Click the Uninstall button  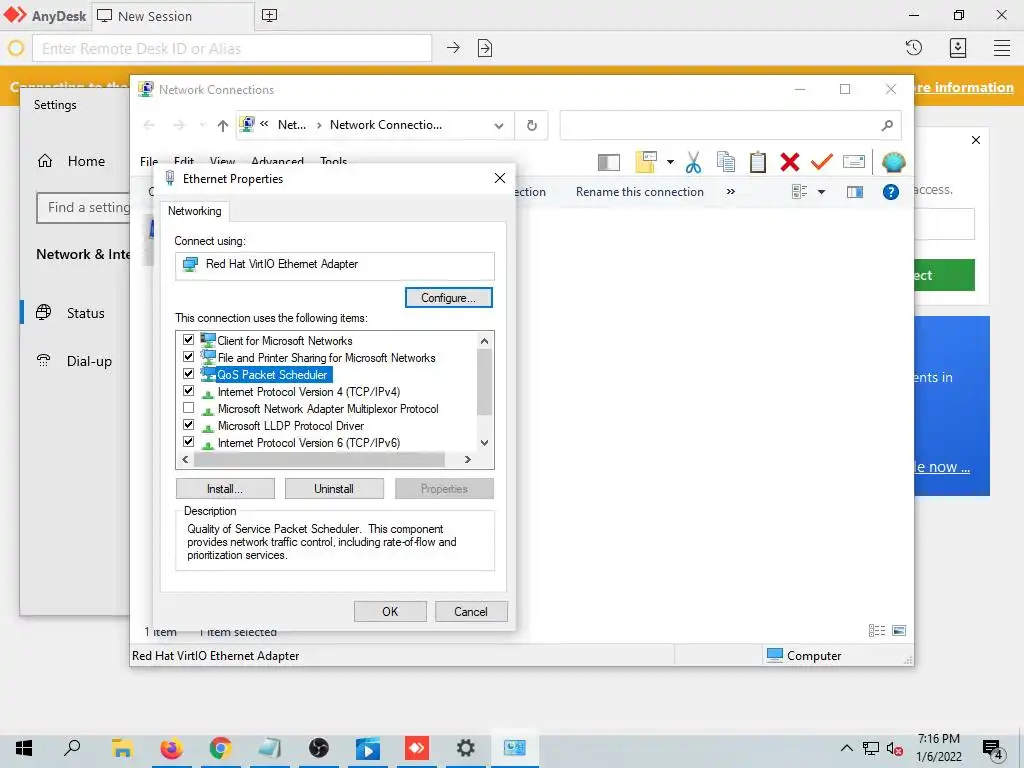[x=334, y=488]
